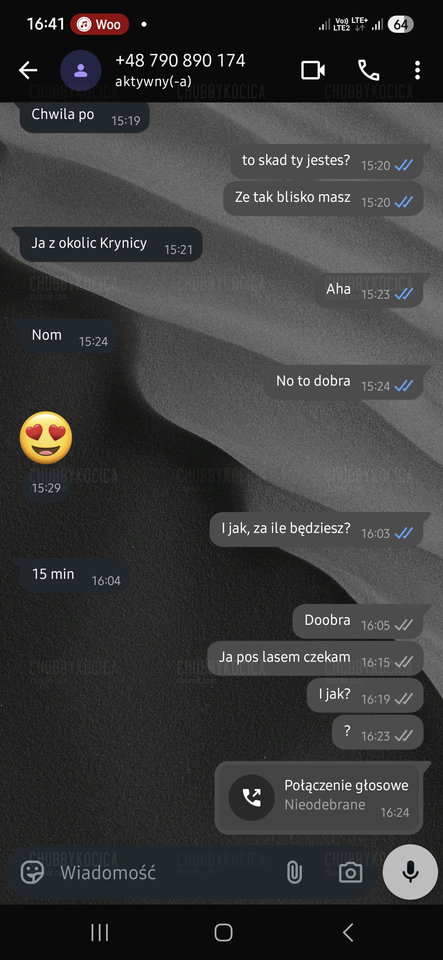The width and height of the screenshot is (443, 960).
Task: Tap the Android home button
Action: (x=223, y=932)
